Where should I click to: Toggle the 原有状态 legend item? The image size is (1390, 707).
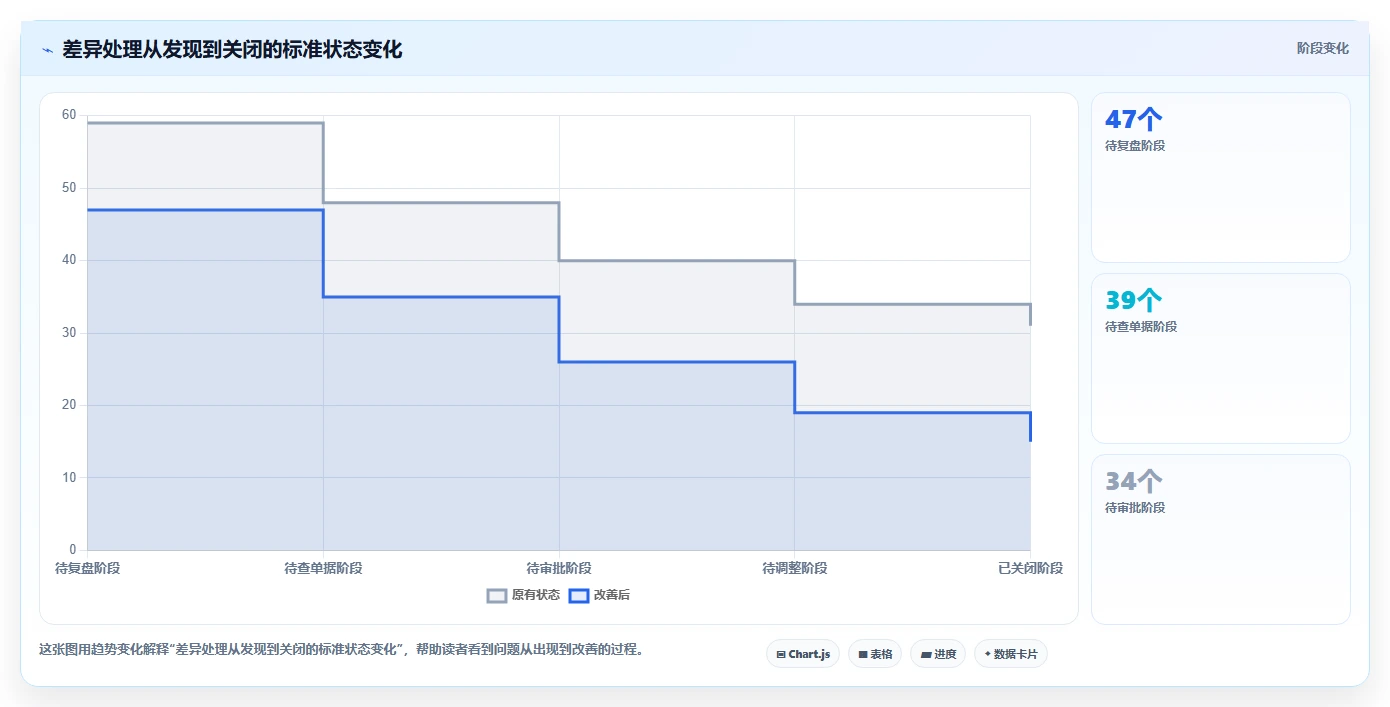click(x=523, y=595)
